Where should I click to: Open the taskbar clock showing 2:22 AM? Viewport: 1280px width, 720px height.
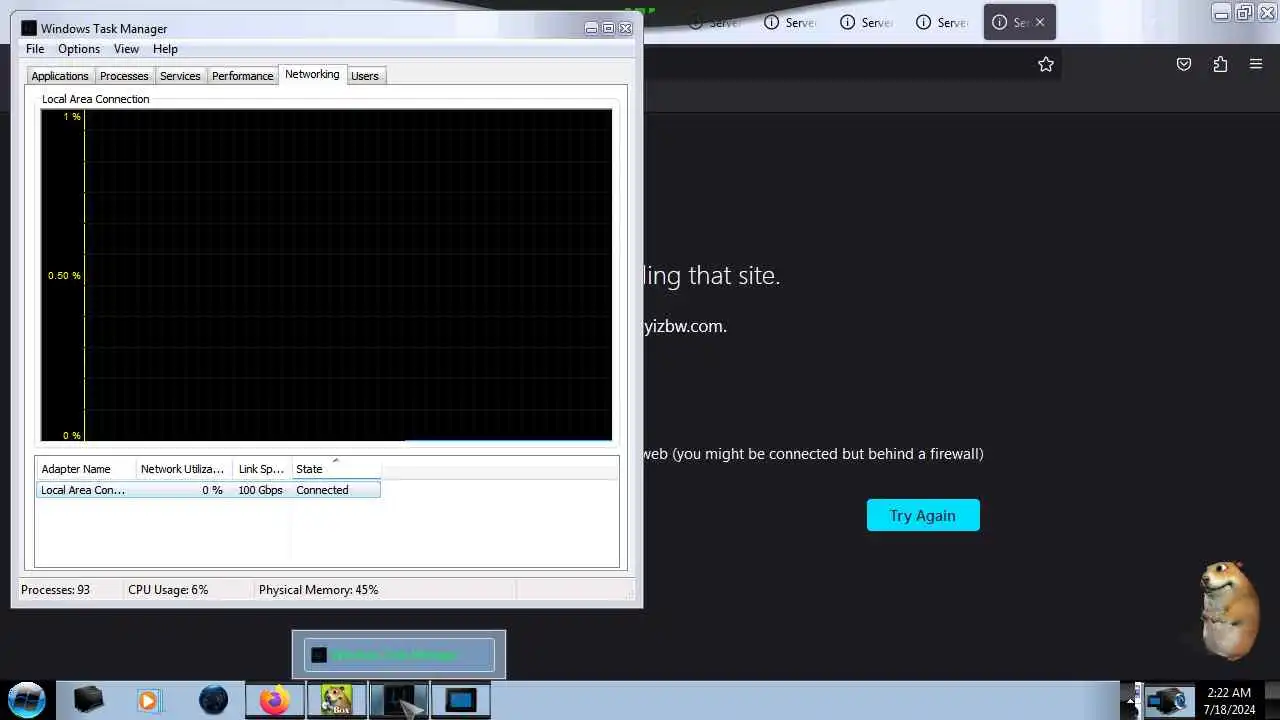pyautogui.click(x=1229, y=701)
